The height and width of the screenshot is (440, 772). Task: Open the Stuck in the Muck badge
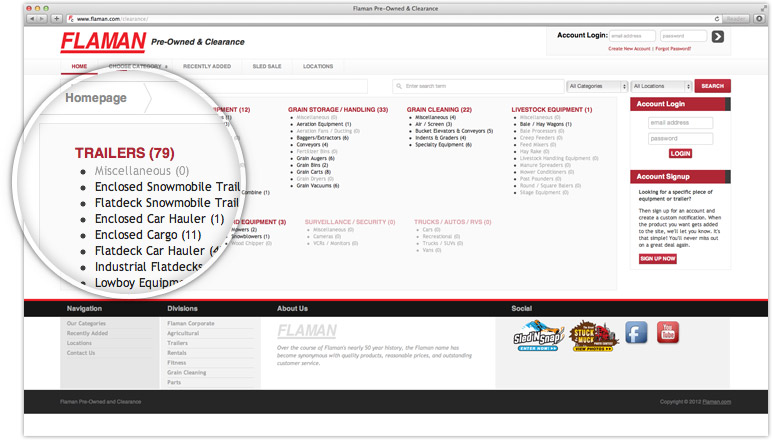point(593,337)
